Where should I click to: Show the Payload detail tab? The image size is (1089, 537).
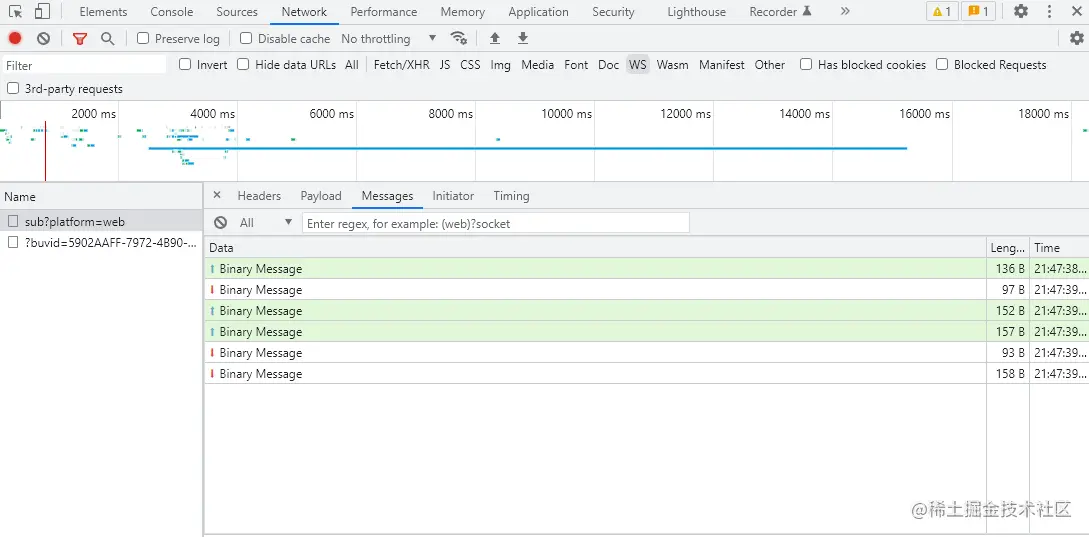[x=321, y=196]
